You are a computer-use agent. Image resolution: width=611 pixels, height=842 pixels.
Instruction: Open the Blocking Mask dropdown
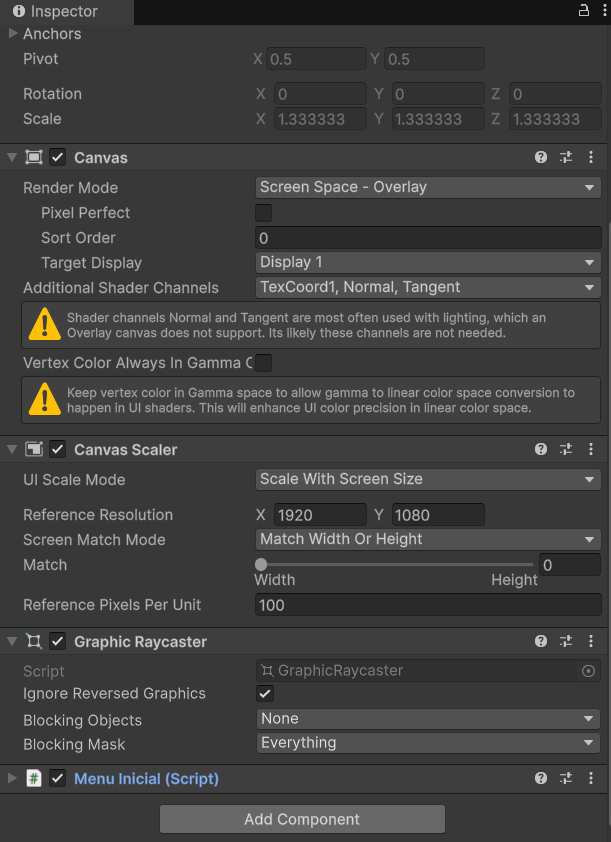pyautogui.click(x=428, y=743)
